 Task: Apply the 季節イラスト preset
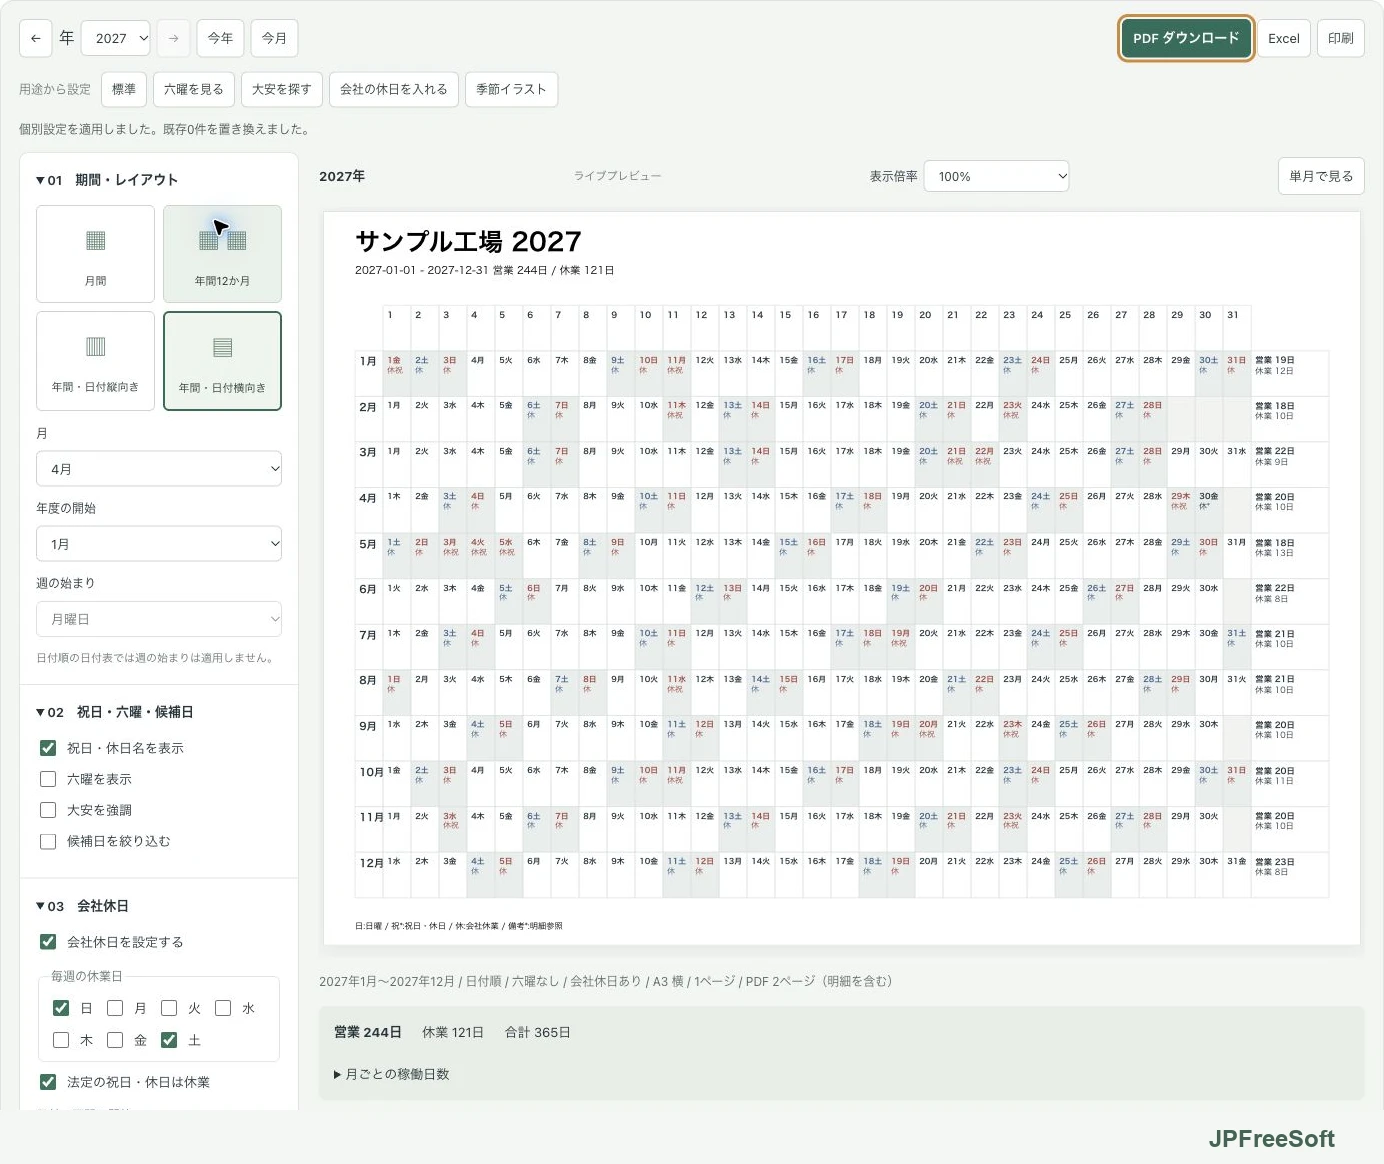pyautogui.click(x=511, y=89)
